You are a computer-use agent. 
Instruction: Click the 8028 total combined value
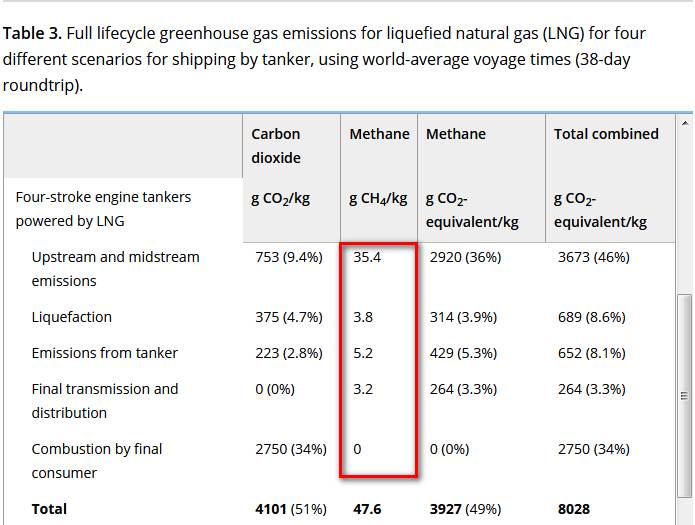[x=574, y=509]
